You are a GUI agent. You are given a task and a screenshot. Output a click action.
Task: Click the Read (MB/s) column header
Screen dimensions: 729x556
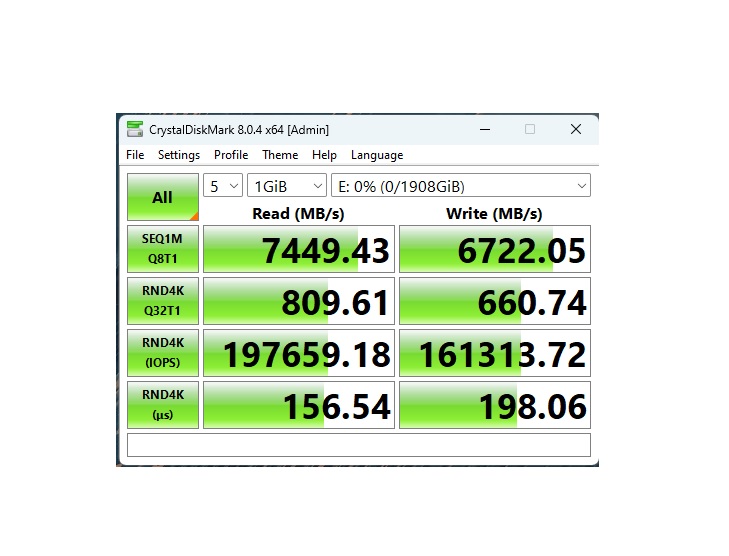(298, 214)
